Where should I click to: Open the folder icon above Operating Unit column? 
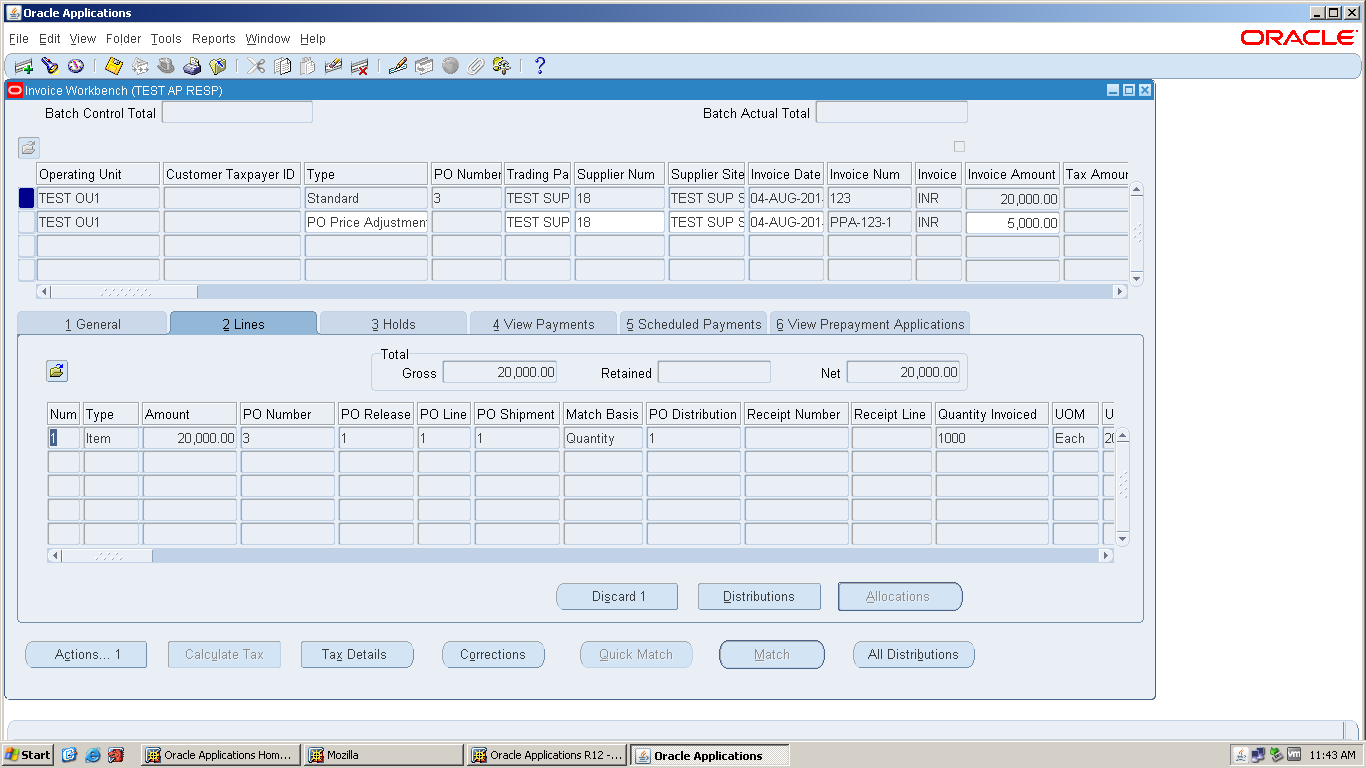click(x=28, y=147)
